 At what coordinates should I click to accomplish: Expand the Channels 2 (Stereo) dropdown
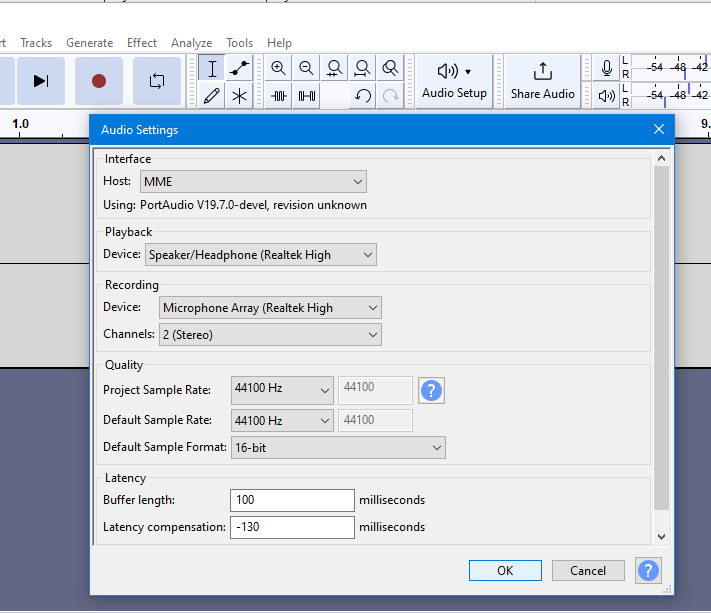(x=270, y=335)
